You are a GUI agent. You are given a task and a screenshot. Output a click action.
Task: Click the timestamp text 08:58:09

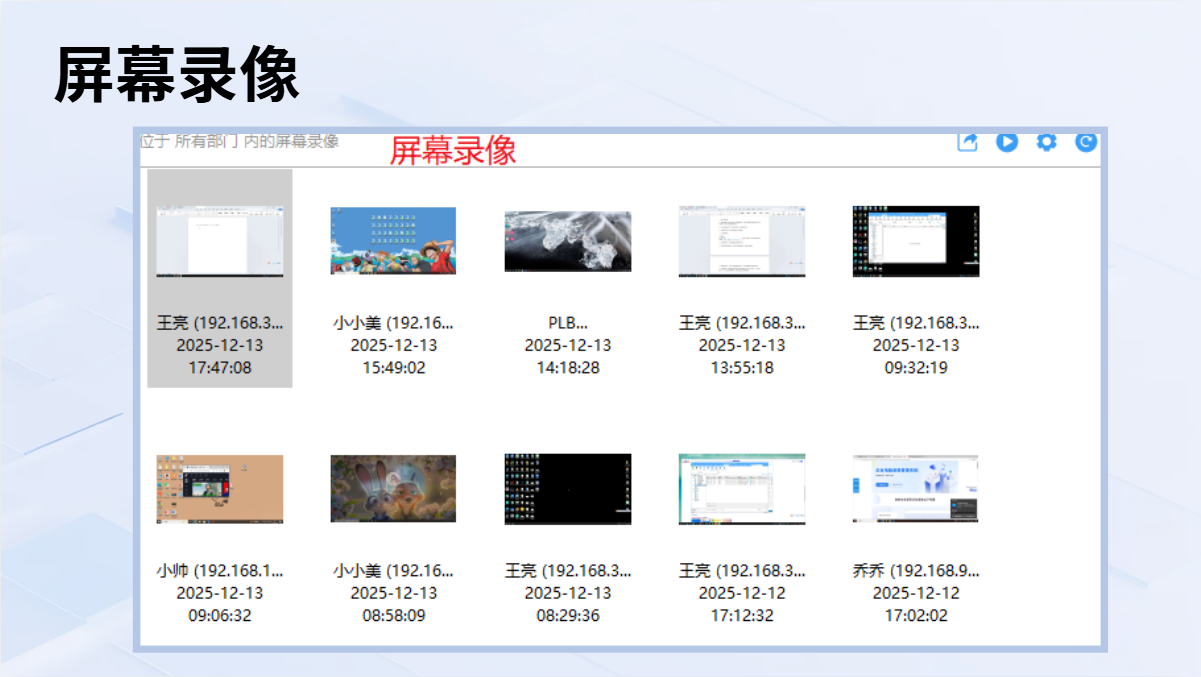click(x=394, y=616)
